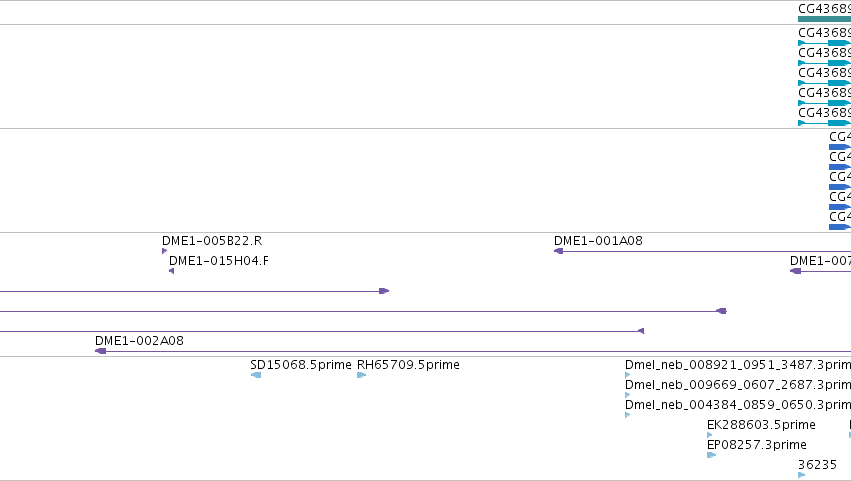Viewport: 851px width, 481px height.
Task: Click the arrowhead of the DME1-007 feature
Action: 796,271
